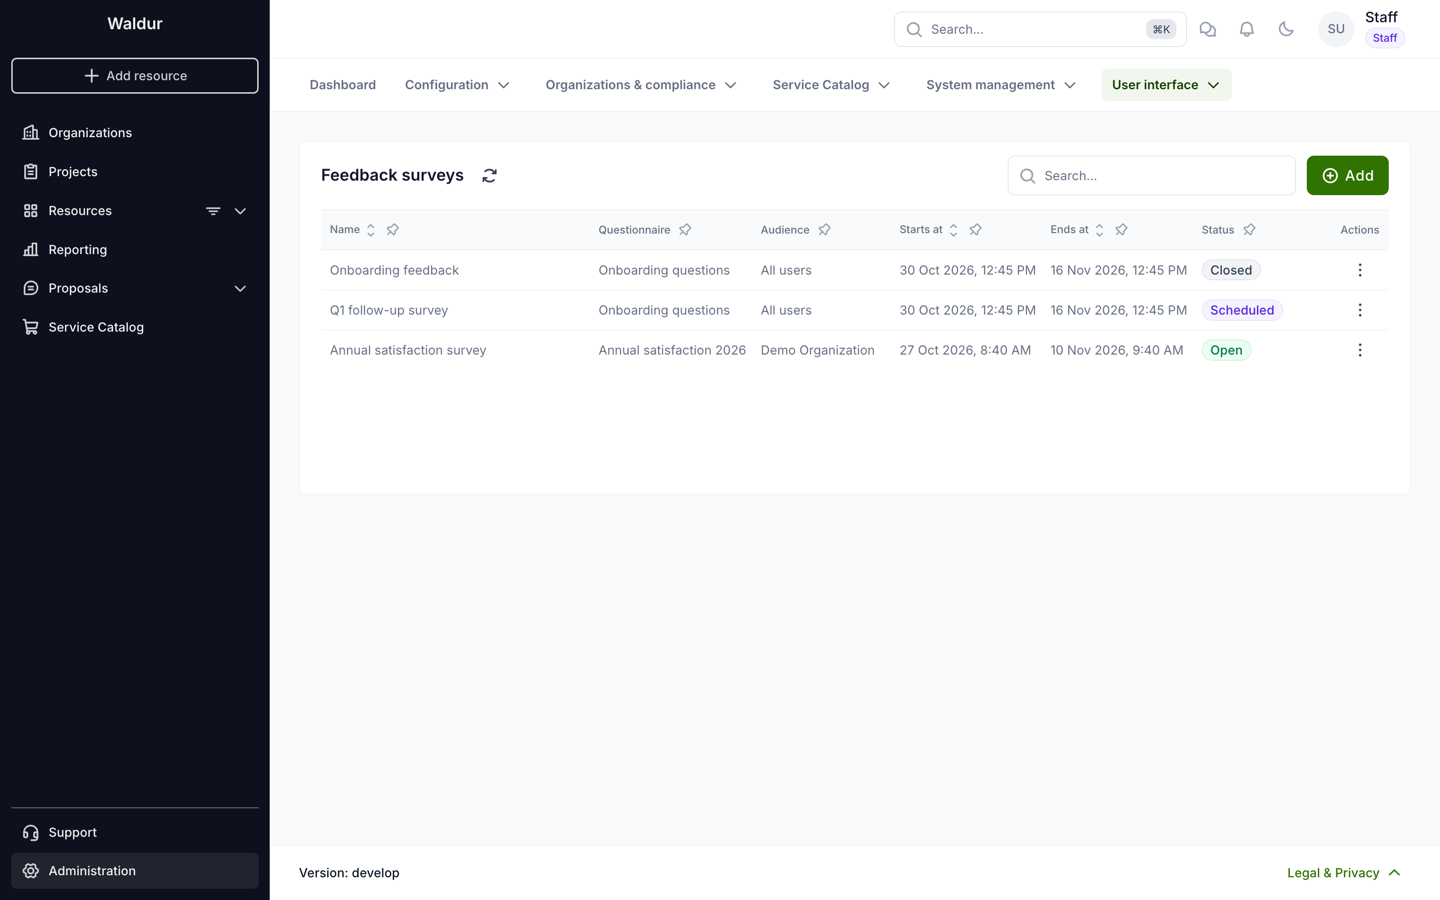Screen dimensions: 1440x900
Task: Open the System management dropdown
Action: (x=1001, y=85)
